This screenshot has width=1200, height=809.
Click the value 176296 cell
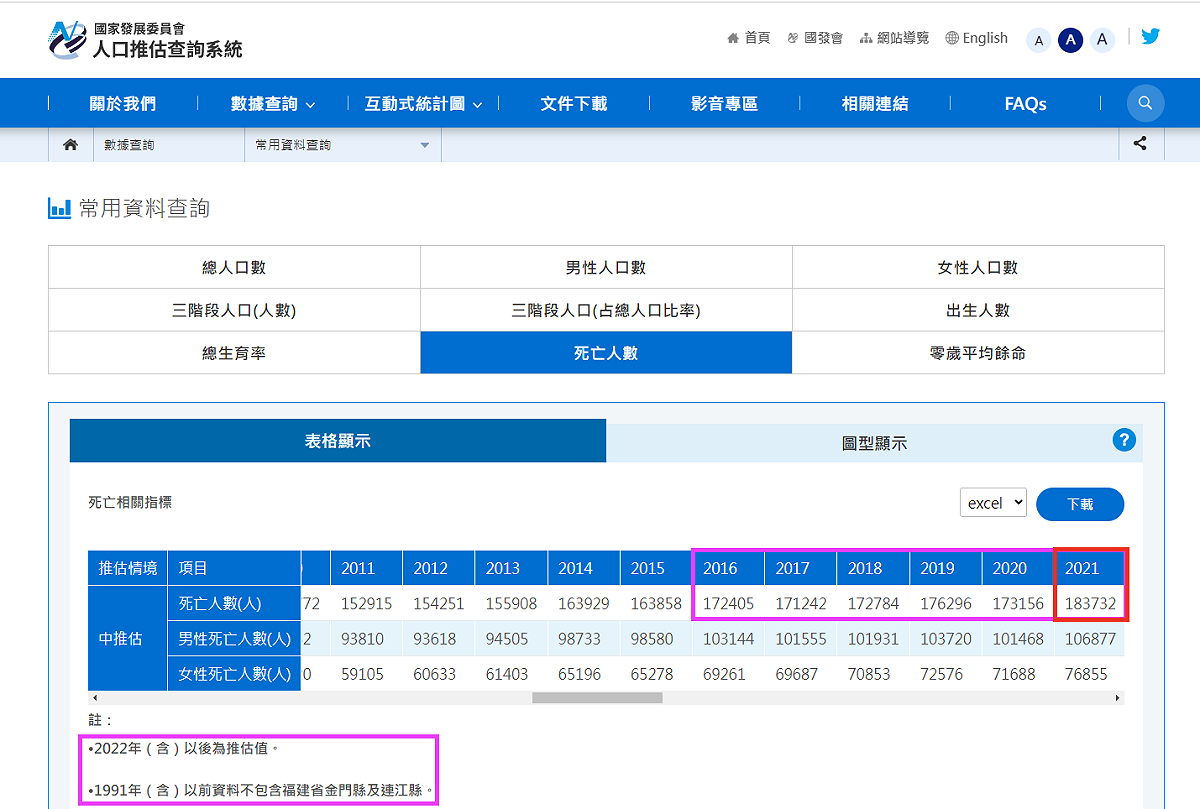[x=946, y=603]
